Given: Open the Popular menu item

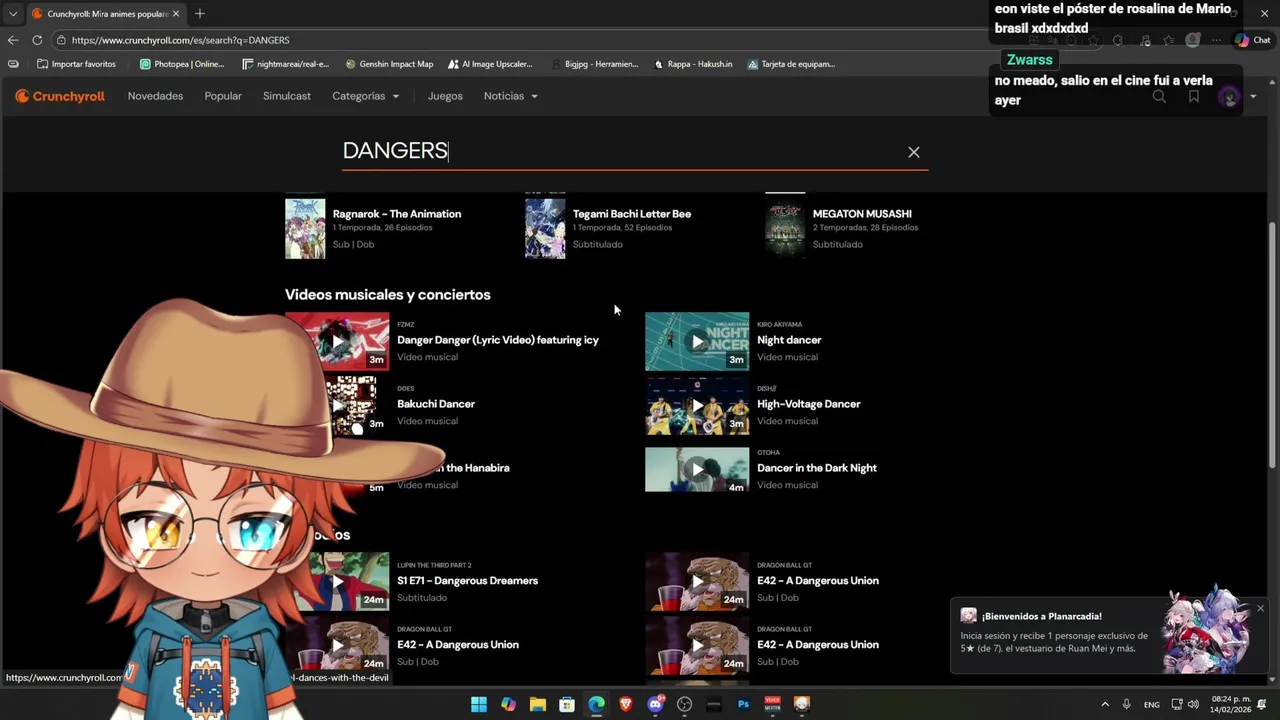Looking at the screenshot, I should tap(223, 96).
